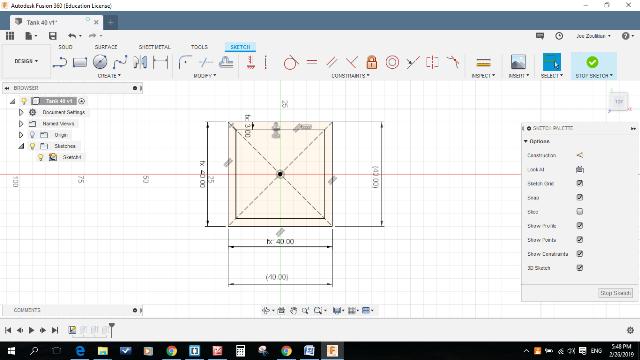
Task: Open Fusion 360 in Windows taskbar
Action: [x=332, y=351]
